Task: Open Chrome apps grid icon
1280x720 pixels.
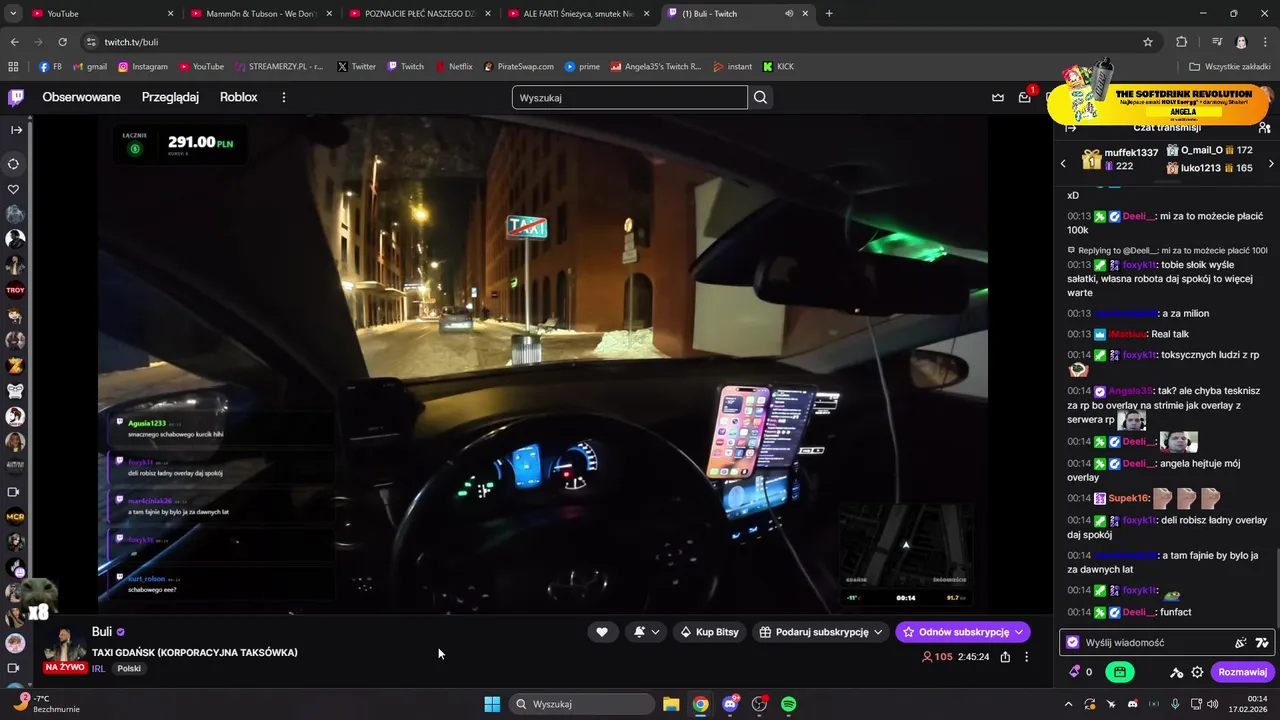Action: point(13,67)
